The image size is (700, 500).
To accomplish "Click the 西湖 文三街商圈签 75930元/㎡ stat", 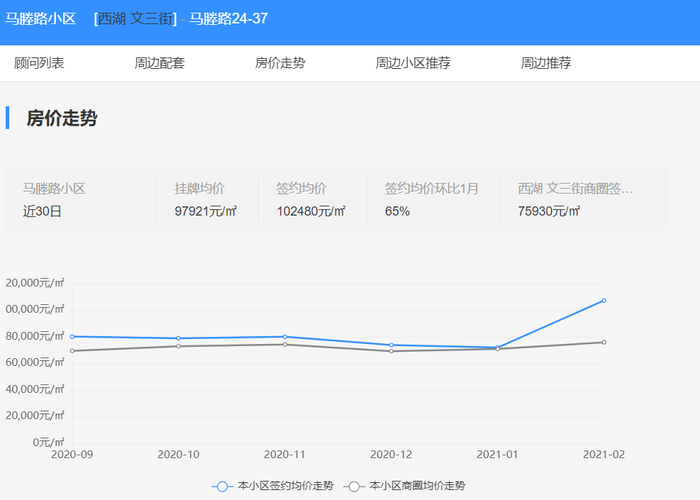I will tap(576, 199).
